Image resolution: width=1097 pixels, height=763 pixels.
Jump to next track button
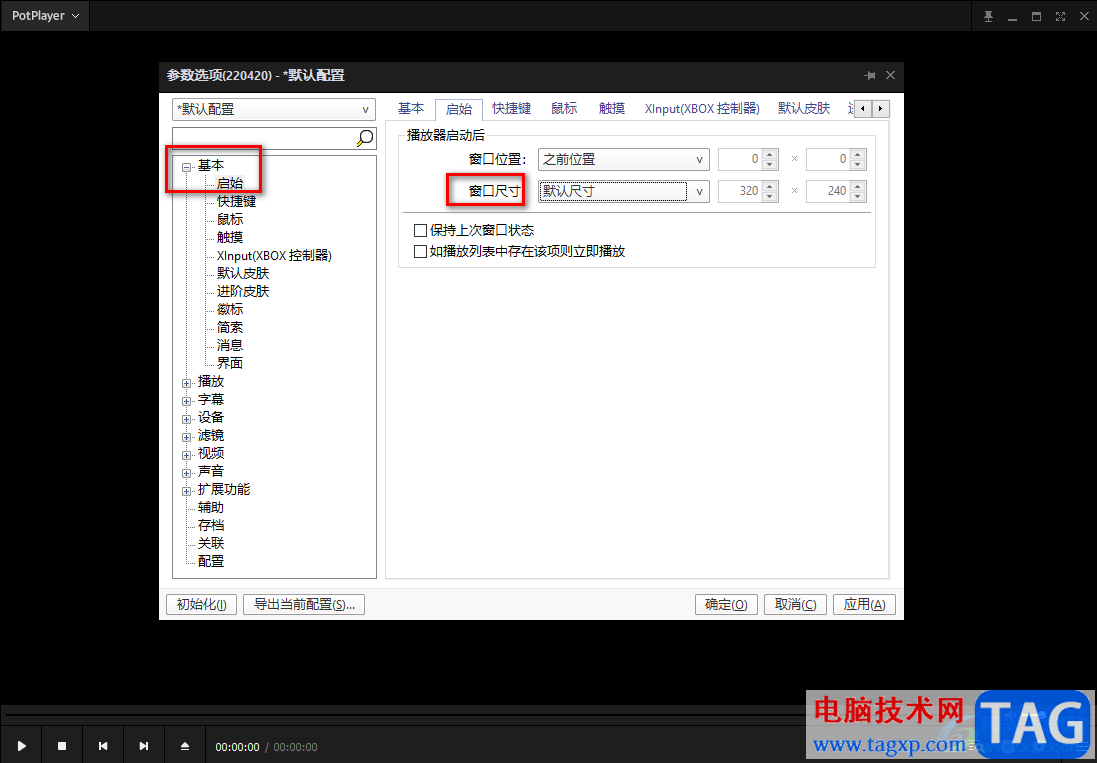pos(143,746)
